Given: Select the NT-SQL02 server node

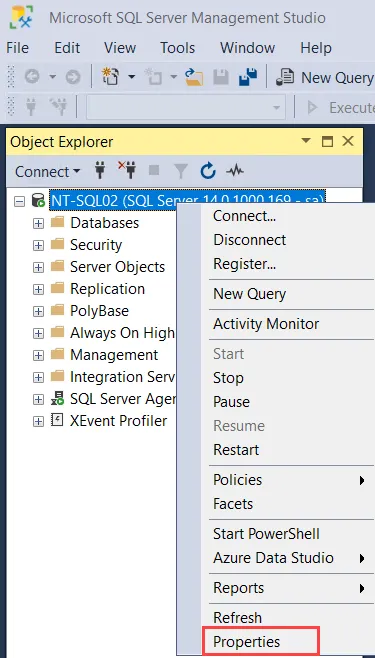Looking at the screenshot, I should pos(188,201).
